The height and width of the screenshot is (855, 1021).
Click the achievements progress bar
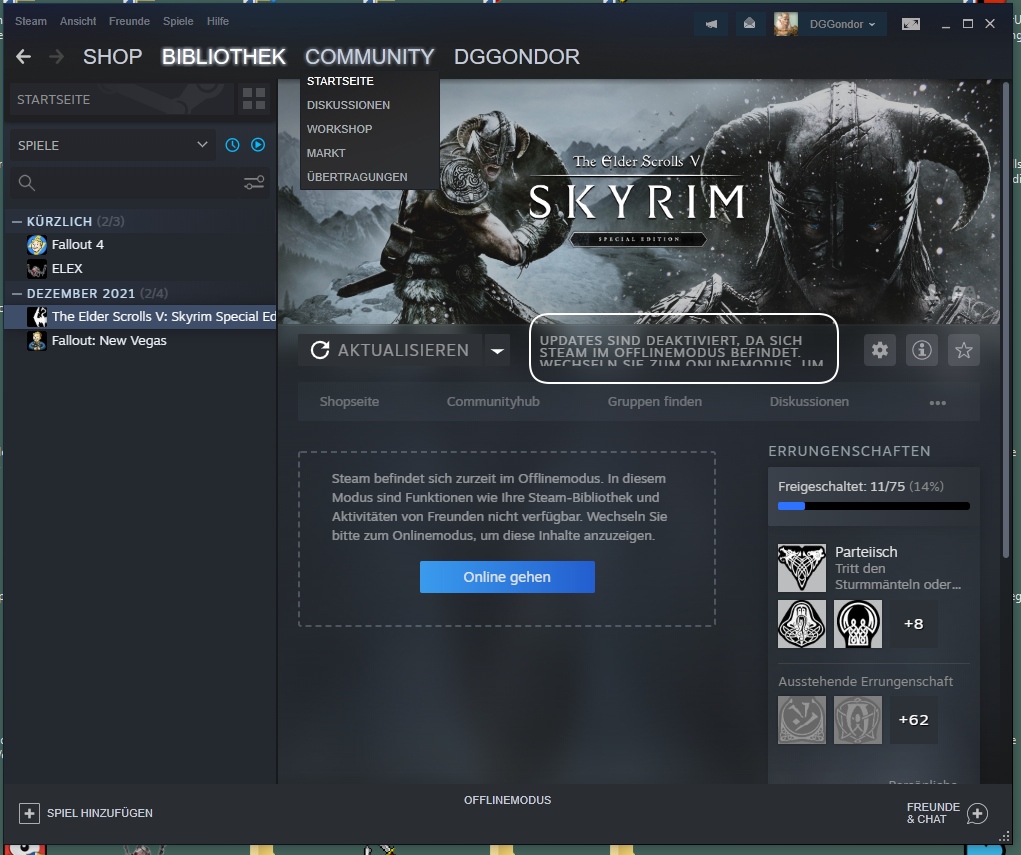(873, 506)
